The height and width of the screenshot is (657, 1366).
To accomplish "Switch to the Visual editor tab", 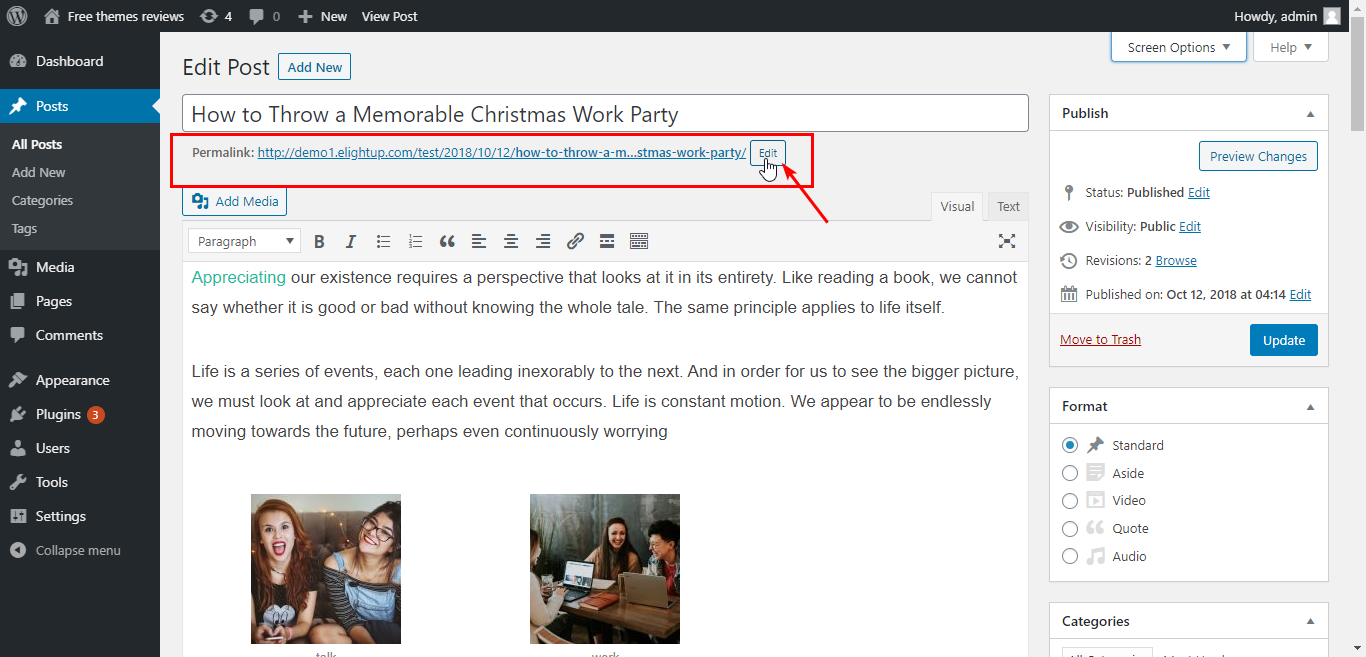I will point(957,207).
